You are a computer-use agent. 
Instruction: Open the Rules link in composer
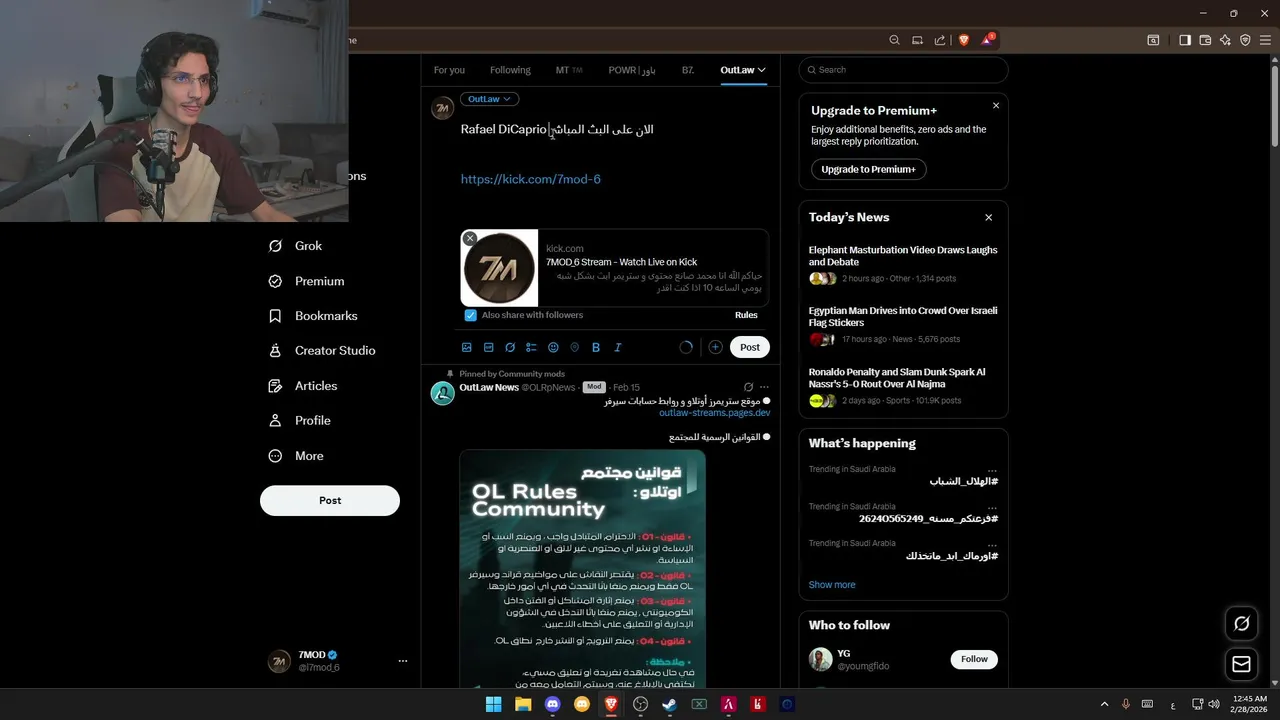(746, 315)
